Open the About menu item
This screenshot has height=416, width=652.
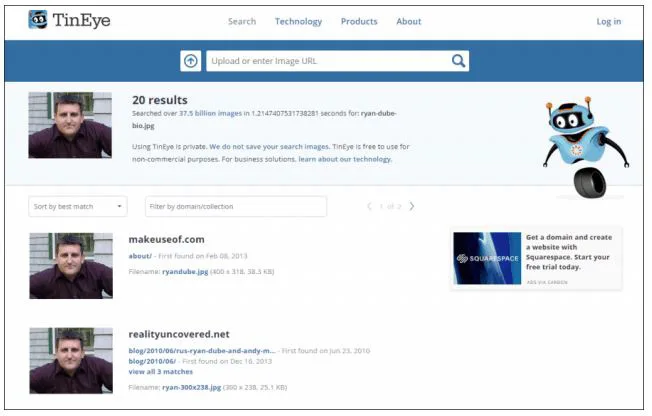pos(408,21)
